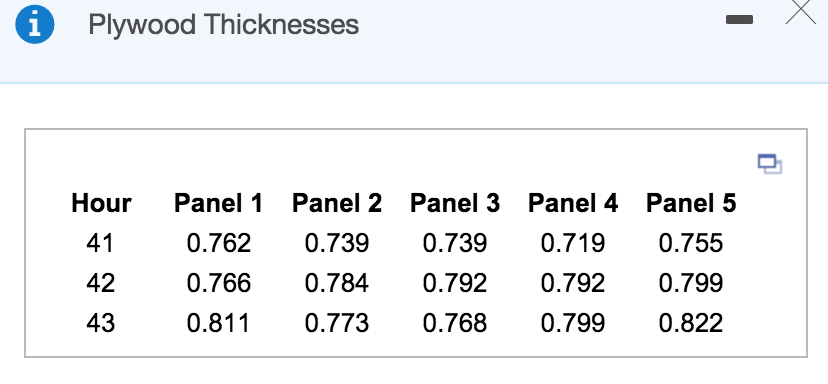Select the Panel 3 column header
828x384 pixels.
tap(455, 203)
